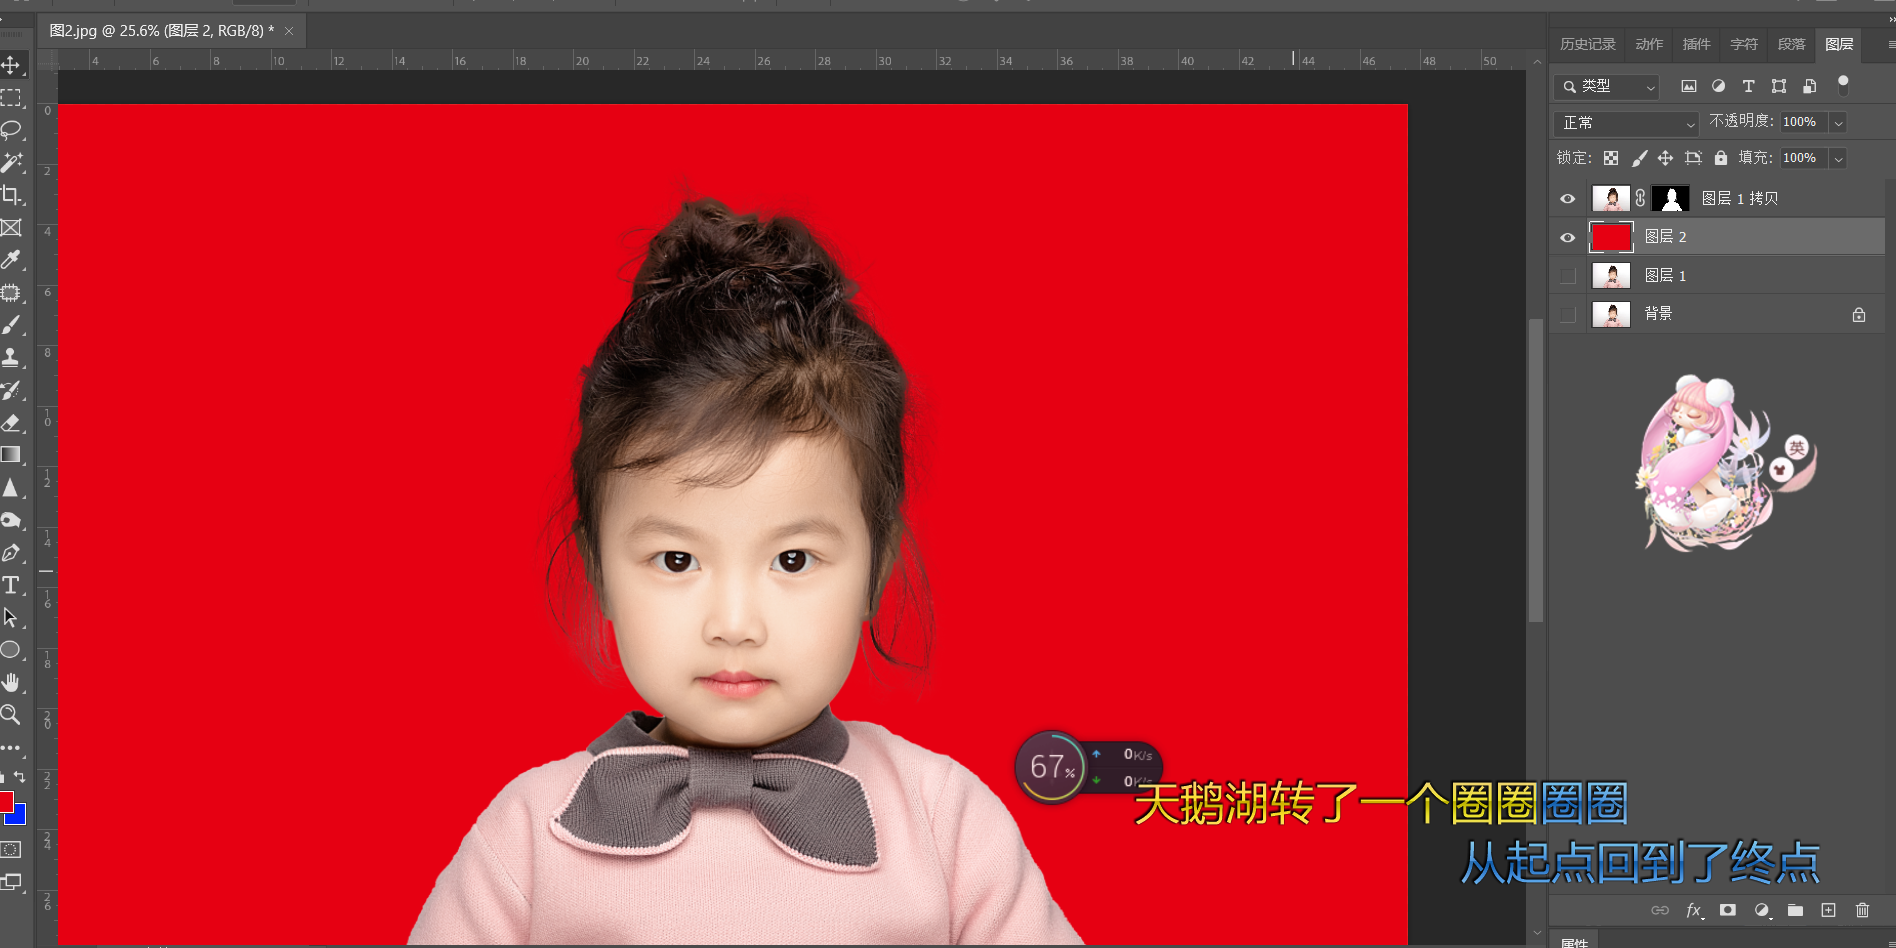Open the layer styles fx menu
This screenshot has width=1896, height=948.
(x=1694, y=911)
